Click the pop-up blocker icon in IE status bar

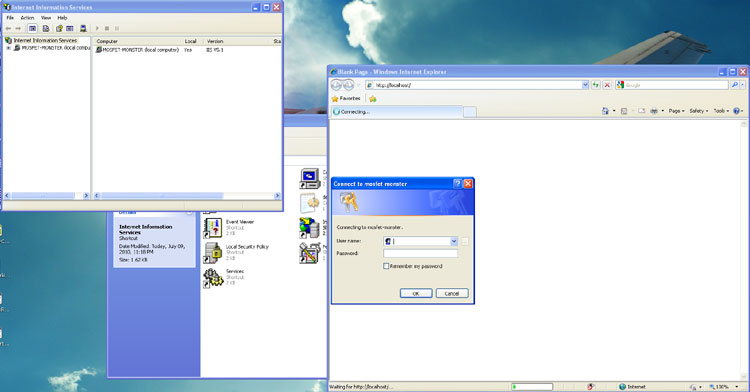(591, 387)
